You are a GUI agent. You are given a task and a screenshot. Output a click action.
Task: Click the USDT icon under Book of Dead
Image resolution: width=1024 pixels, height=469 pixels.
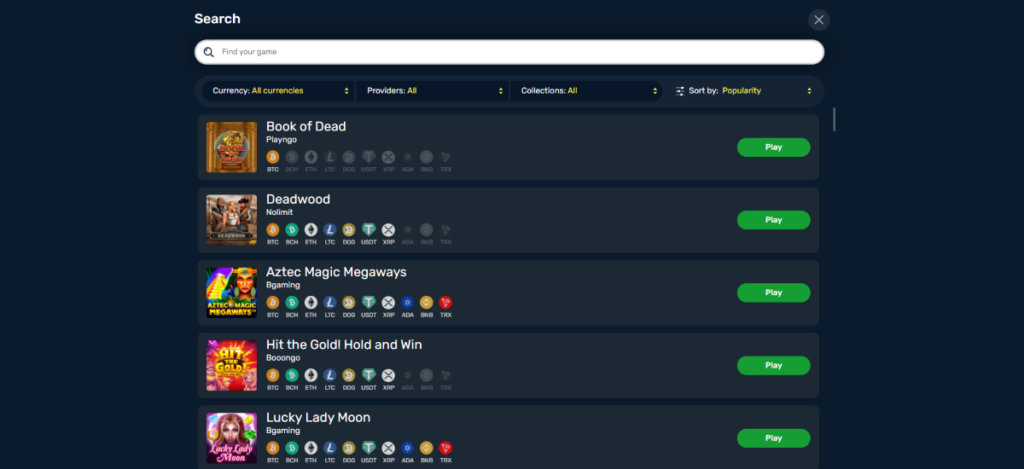click(x=369, y=157)
